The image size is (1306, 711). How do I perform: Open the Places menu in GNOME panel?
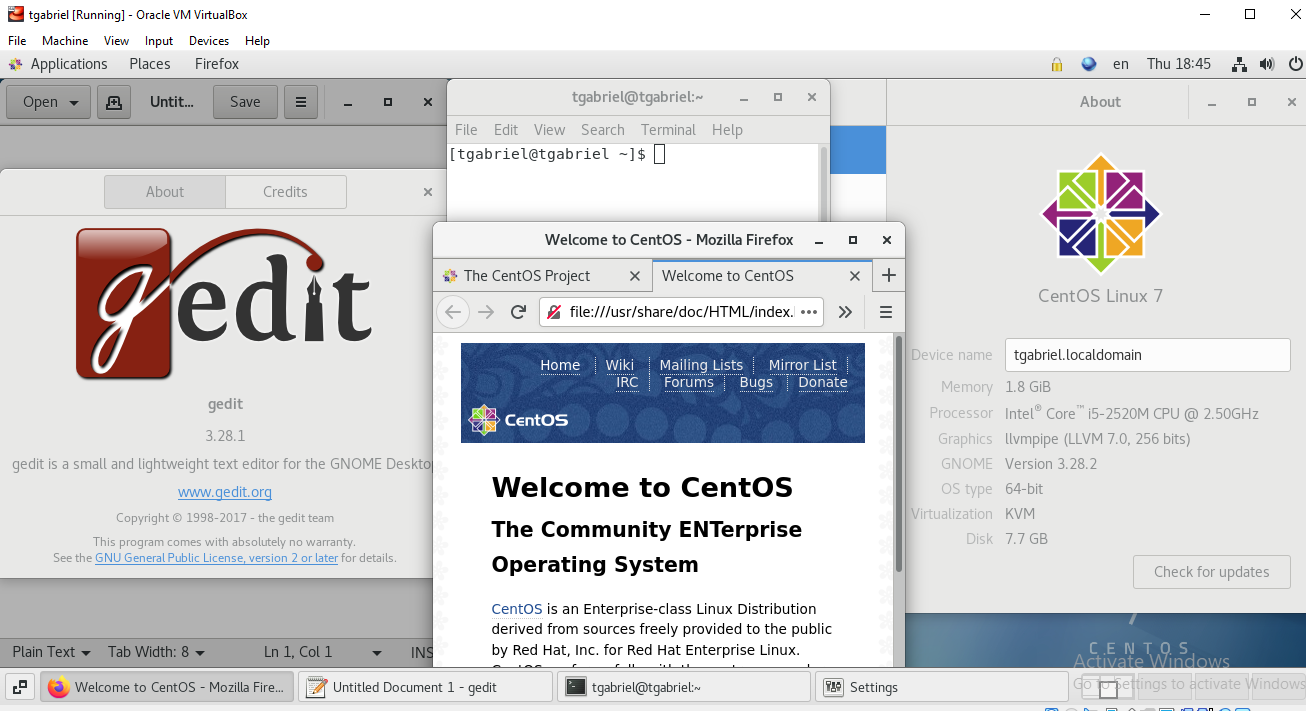[x=150, y=64]
